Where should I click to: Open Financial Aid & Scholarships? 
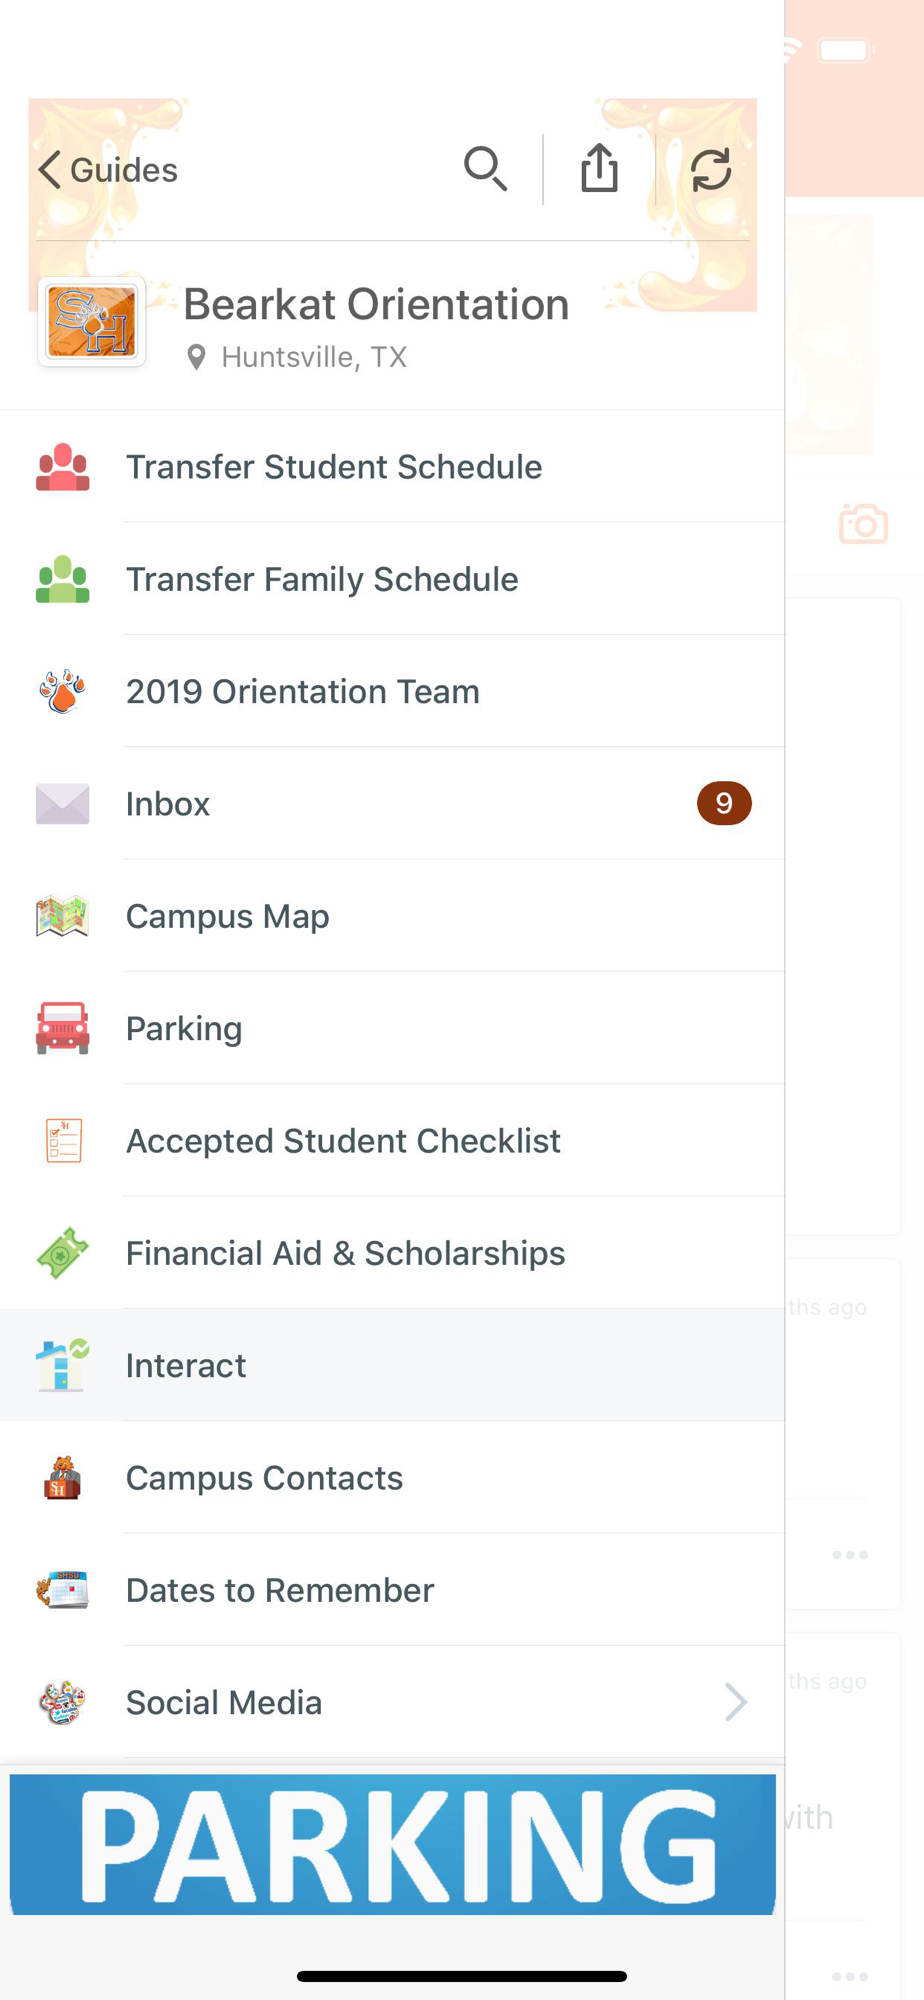[x=345, y=1253]
